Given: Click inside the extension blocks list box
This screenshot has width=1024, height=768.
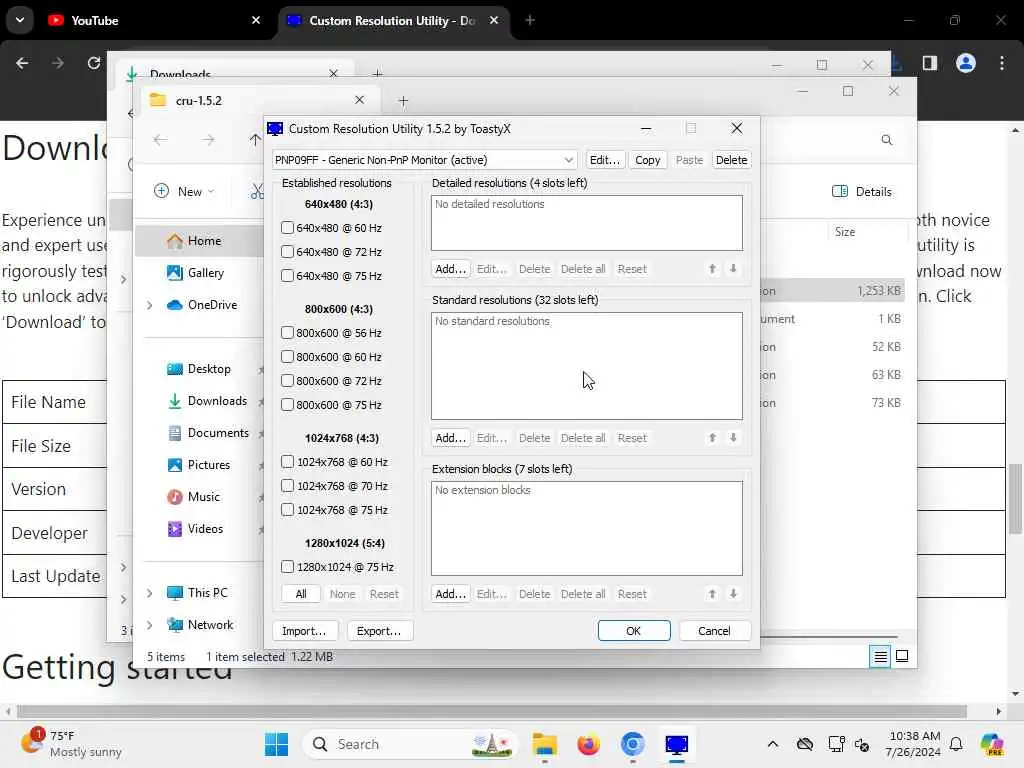Looking at the screenshot, I should (x=586, y=528).
